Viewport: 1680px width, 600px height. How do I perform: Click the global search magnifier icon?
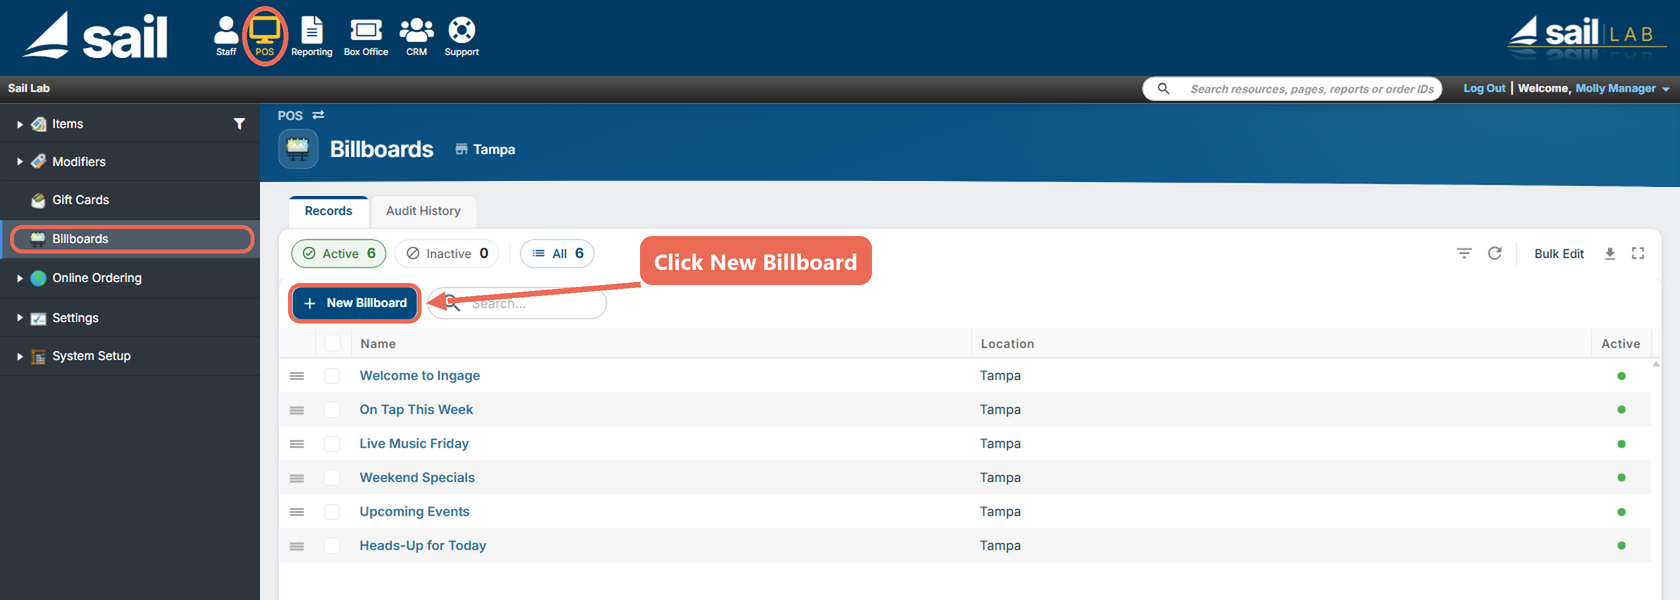1163,89
